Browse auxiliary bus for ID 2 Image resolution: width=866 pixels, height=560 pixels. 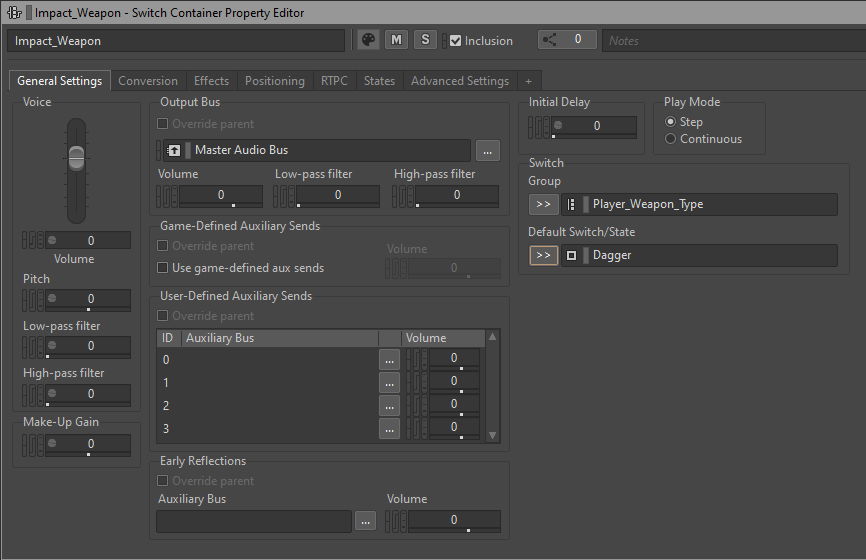(389, 406)
